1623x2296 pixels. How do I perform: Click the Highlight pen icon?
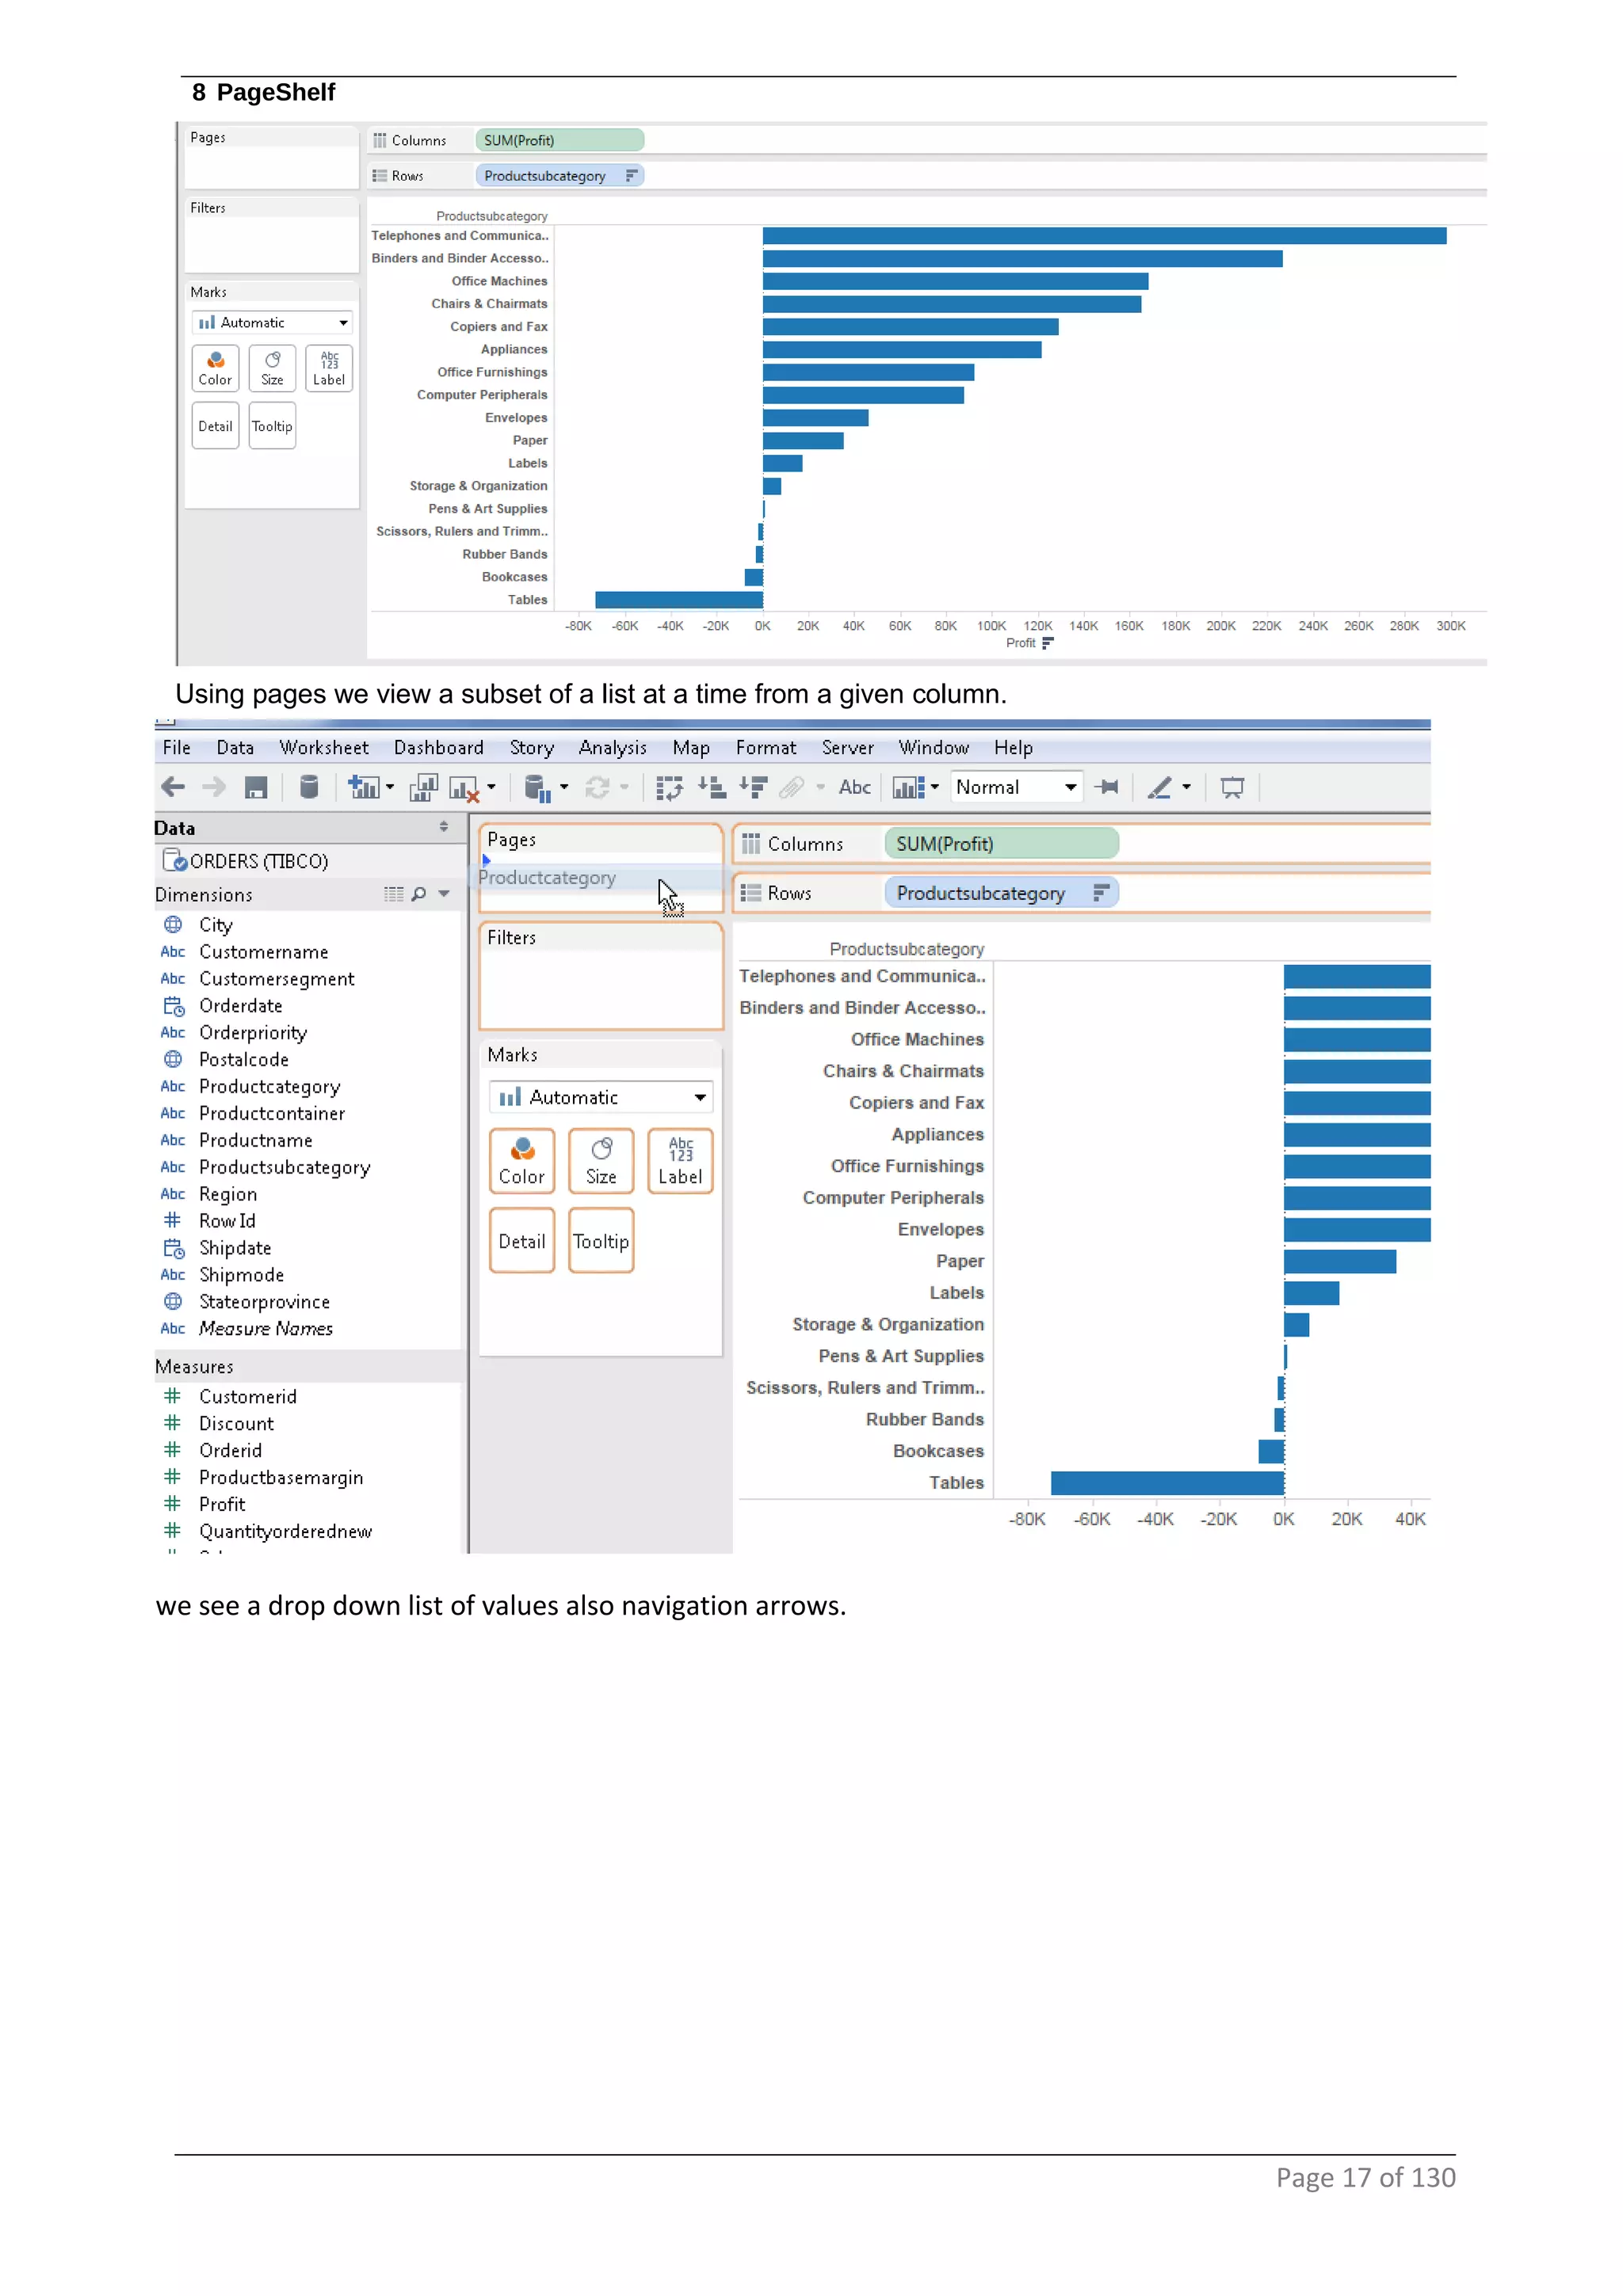point(1159,788)
